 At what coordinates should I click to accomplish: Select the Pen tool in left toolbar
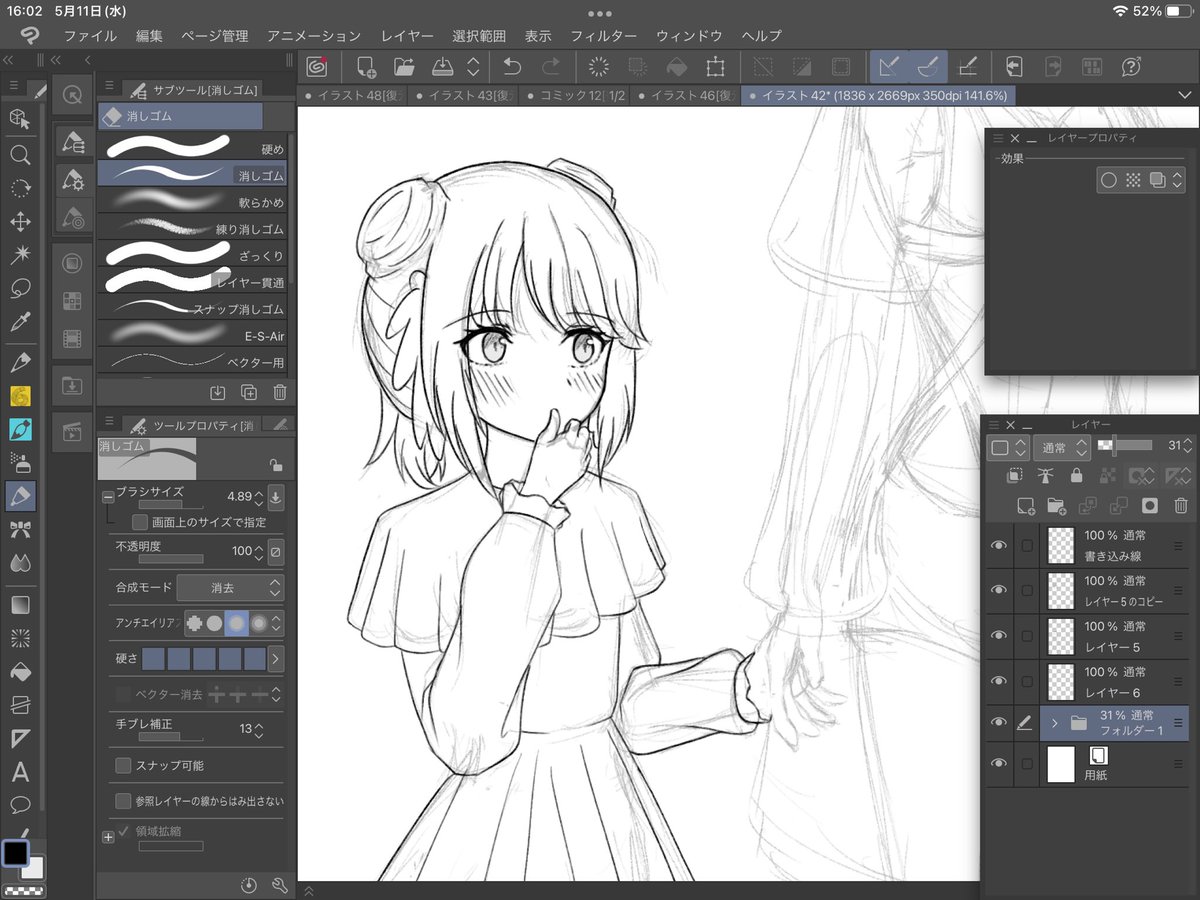20,362
